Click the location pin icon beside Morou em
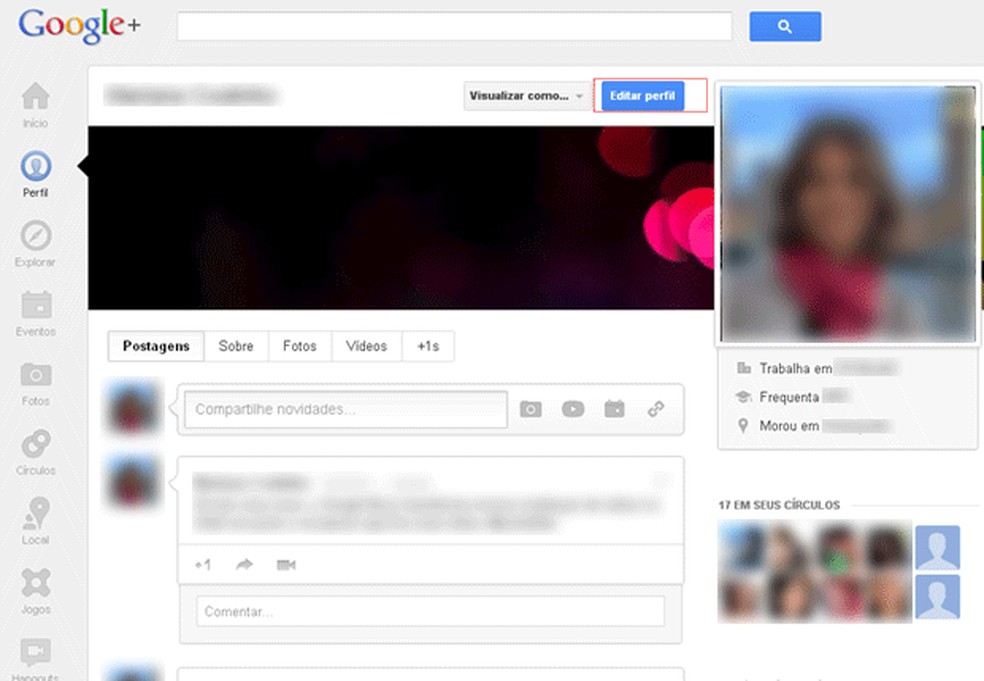 click(x=743, y=426)
